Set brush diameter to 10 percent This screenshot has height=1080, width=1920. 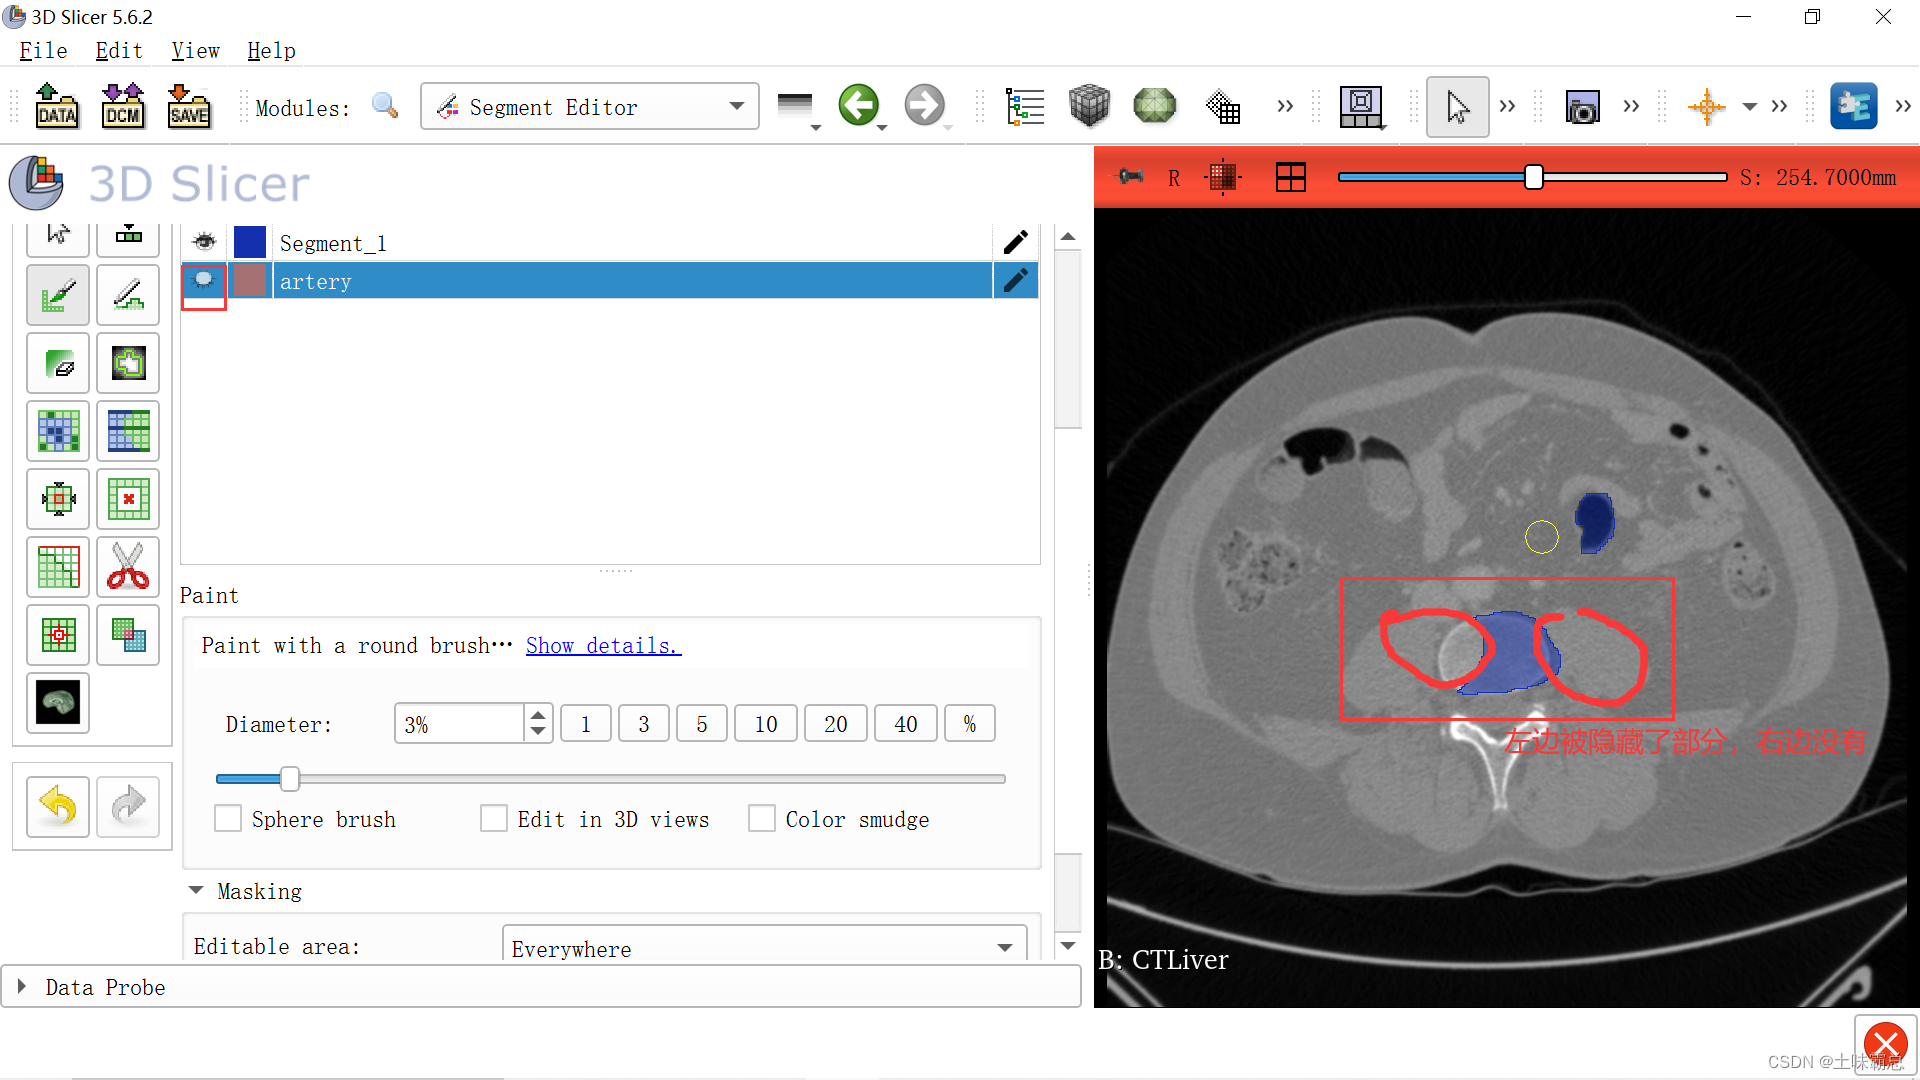point(765,723)
